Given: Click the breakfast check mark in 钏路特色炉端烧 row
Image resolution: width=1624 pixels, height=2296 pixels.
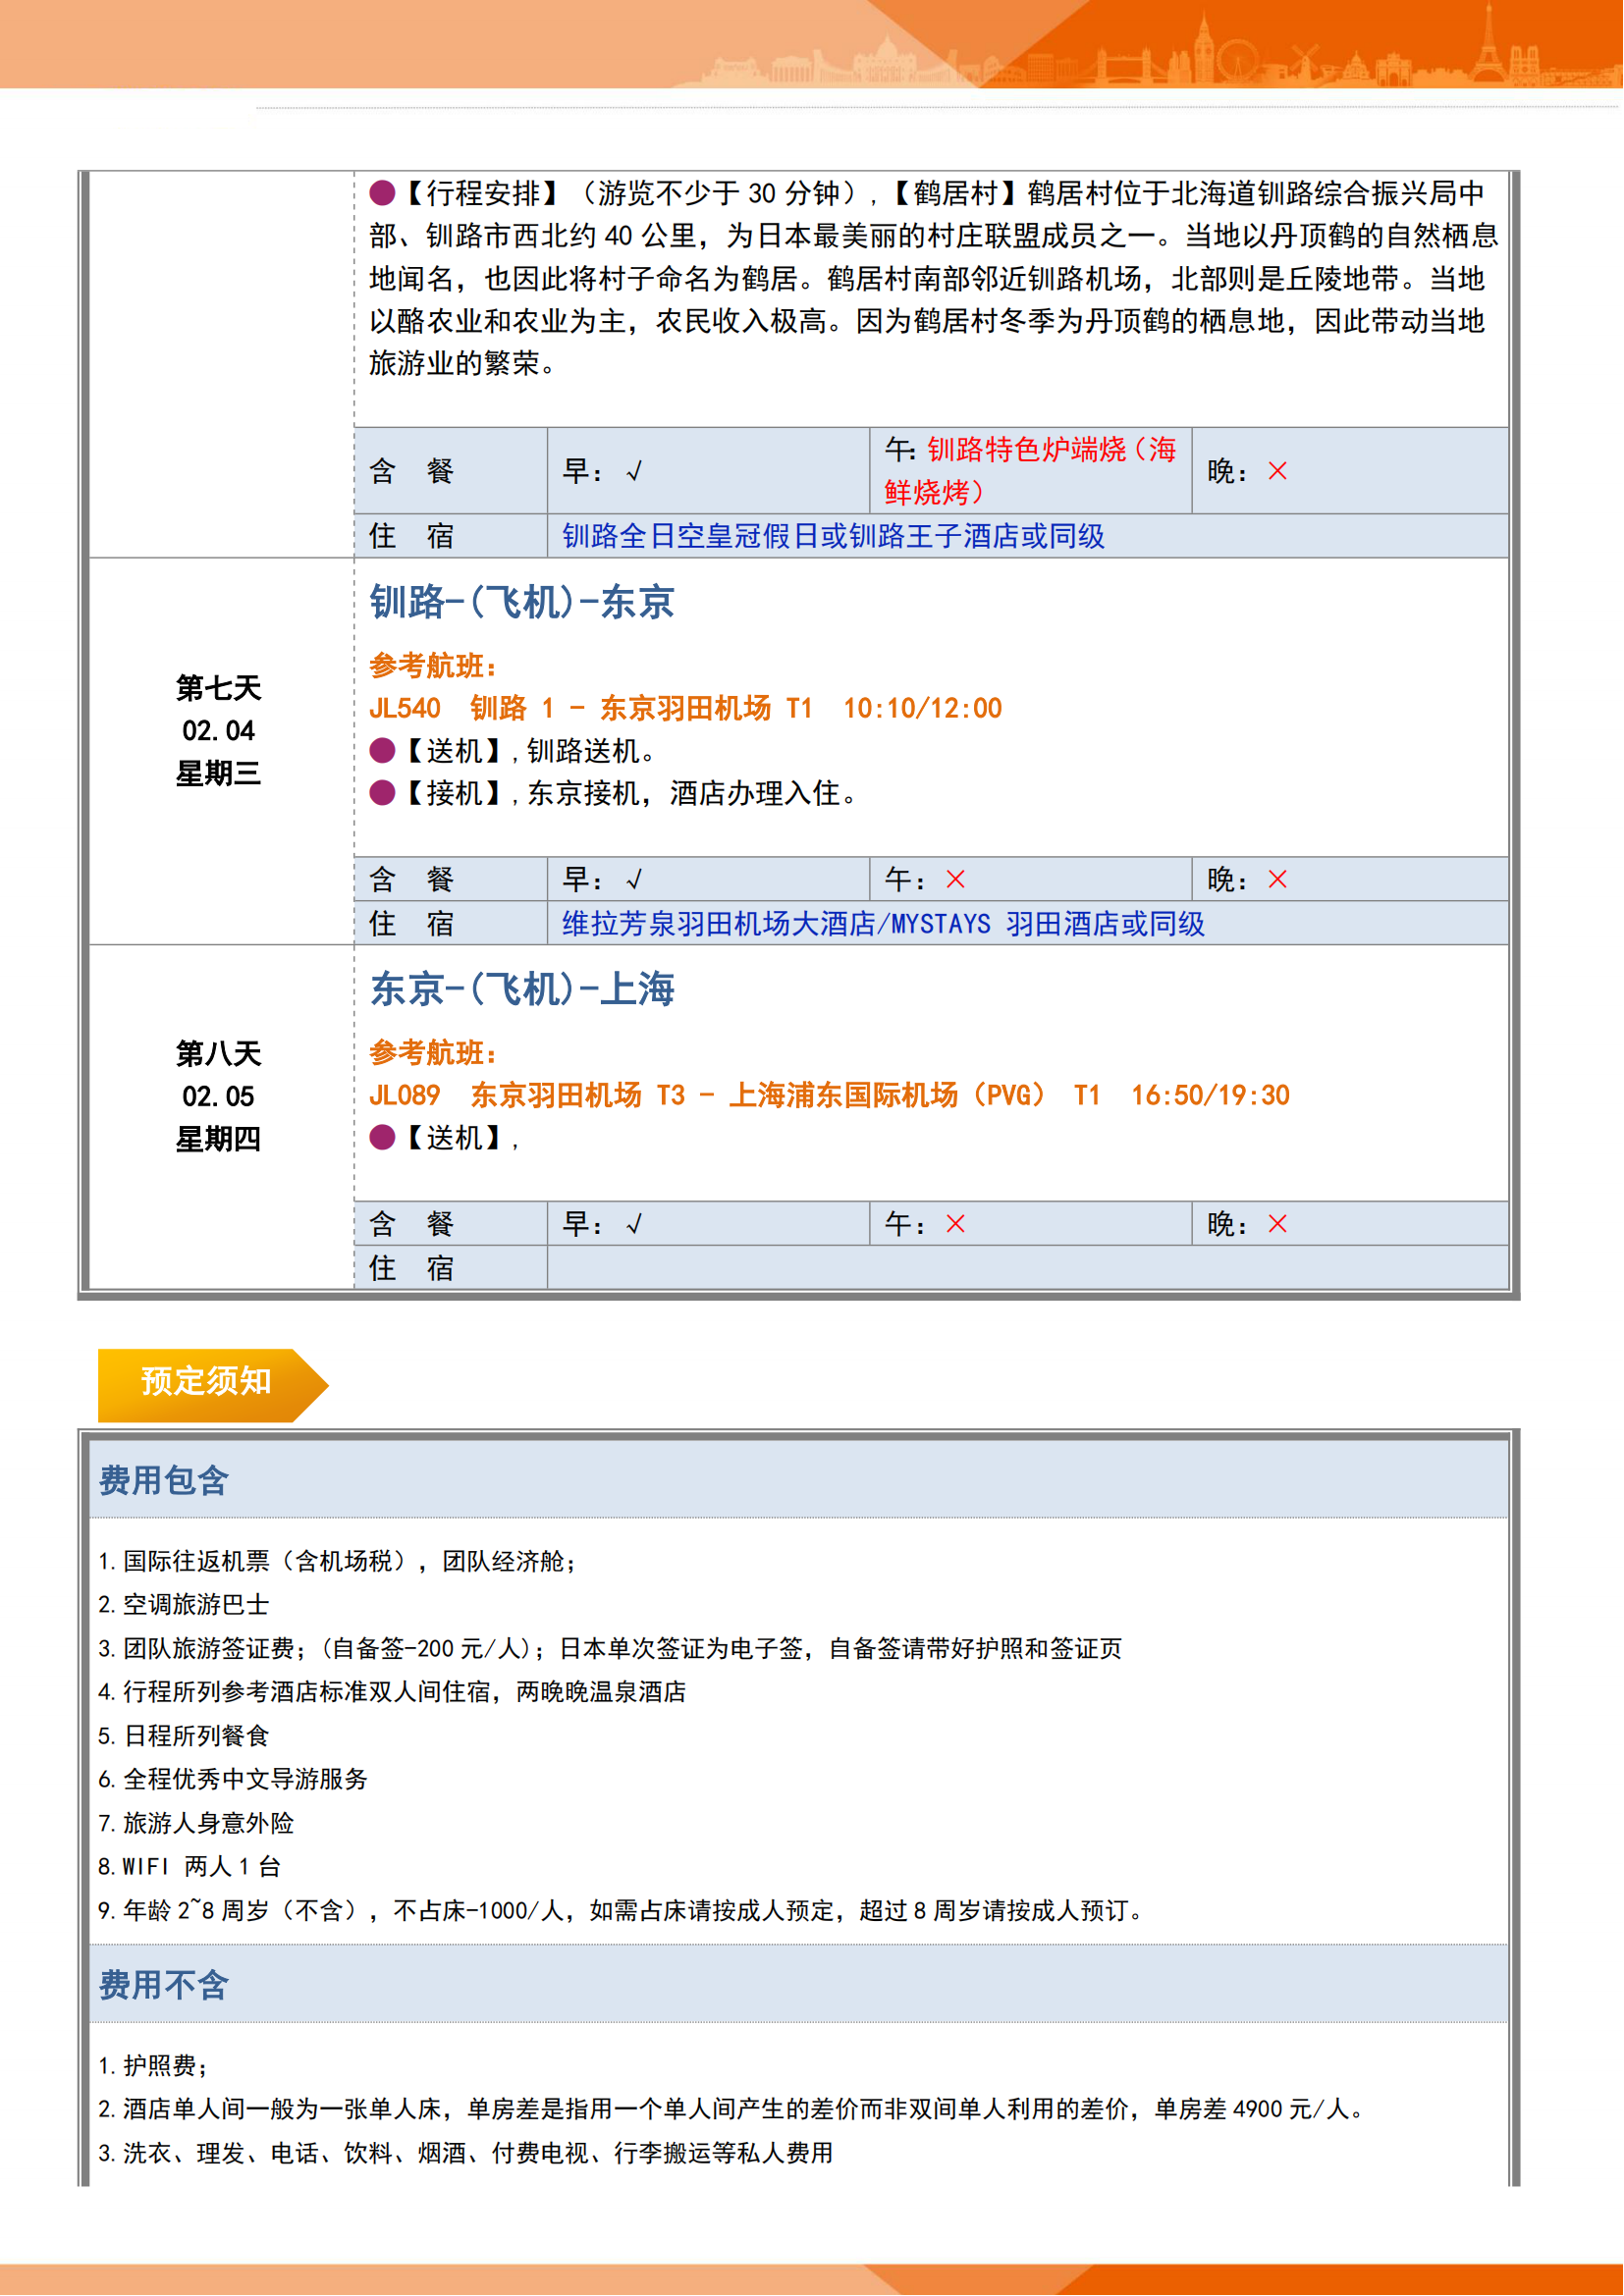Looking at the screenshot, I should point(634,471).
